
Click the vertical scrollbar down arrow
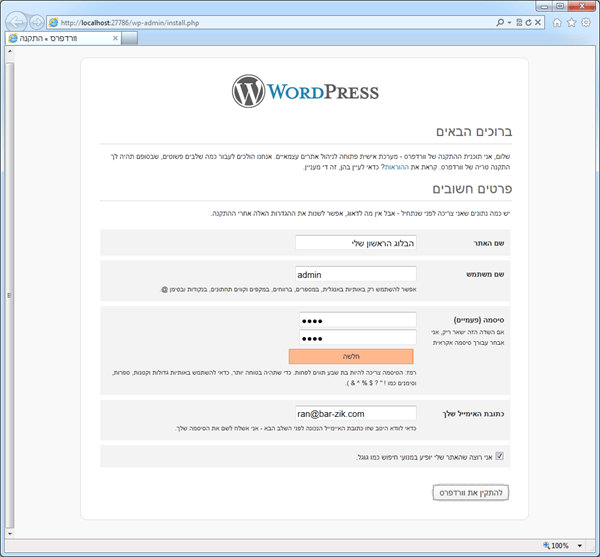pyautogui.click(x=10, y=533)
